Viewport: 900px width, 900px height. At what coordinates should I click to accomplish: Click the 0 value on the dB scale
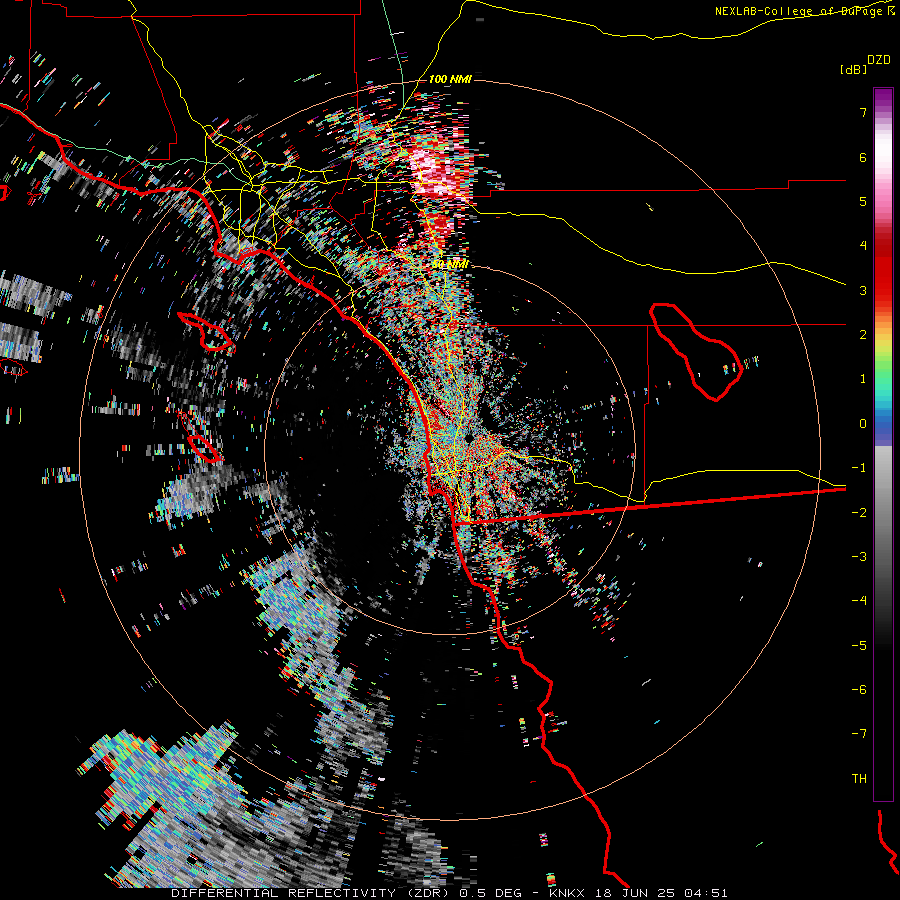tap(863, 424)
